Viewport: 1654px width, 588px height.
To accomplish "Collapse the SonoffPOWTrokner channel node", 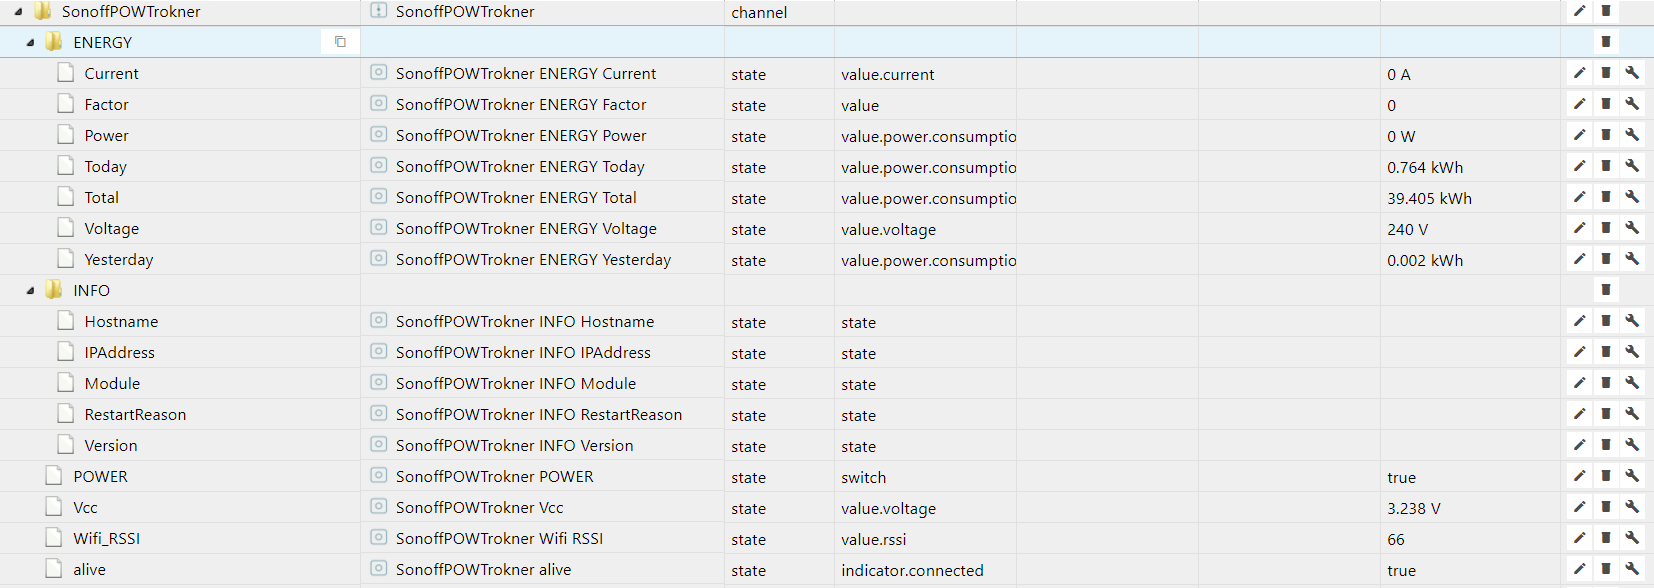I will point(18,12).
